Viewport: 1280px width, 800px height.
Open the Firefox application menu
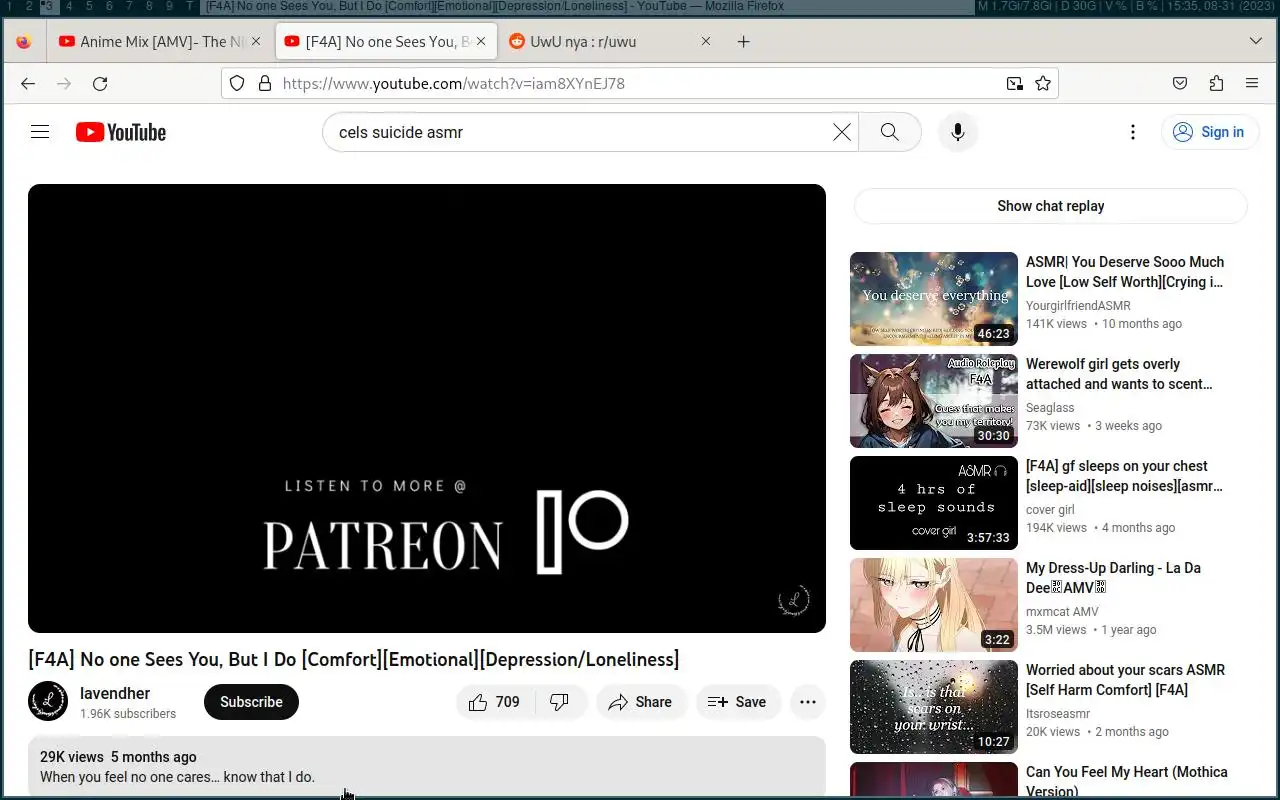coord(1252,84)
